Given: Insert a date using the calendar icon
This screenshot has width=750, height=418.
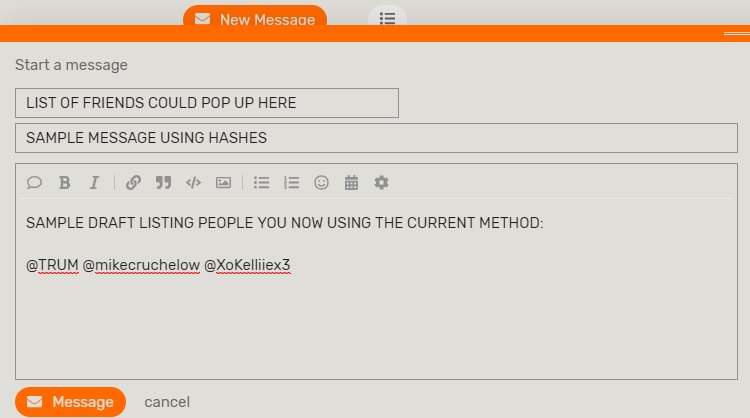Looking at the screenshot, I should [x=351, y=183].
